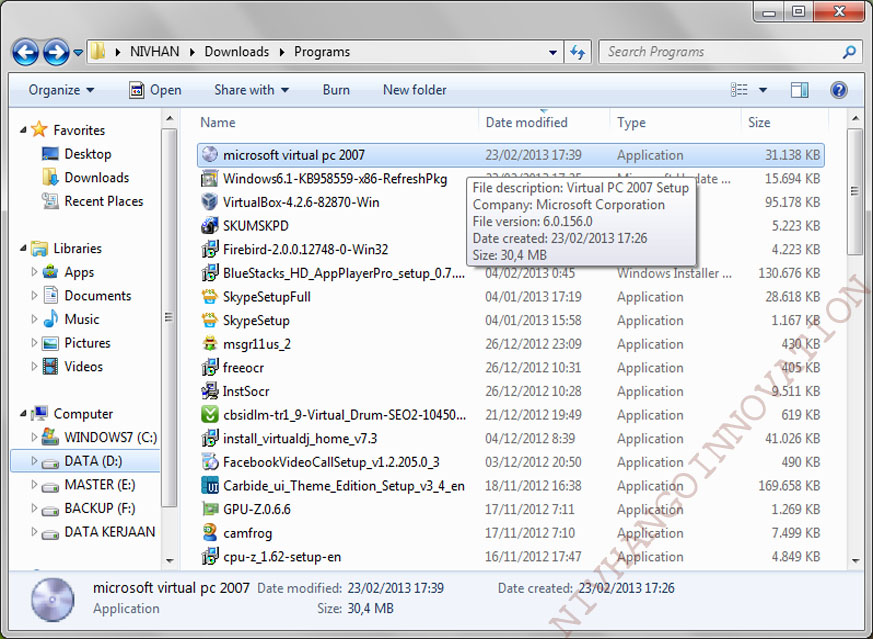Click the BlueStacks_HD_AppPlayerPro_setup file icon
The width and height of the screenshot is (873, 639).
click(x=209, y=273)
